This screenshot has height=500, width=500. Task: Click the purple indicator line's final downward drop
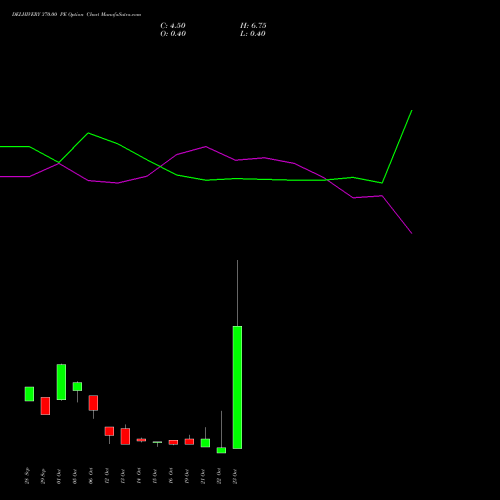coord(397,214)
